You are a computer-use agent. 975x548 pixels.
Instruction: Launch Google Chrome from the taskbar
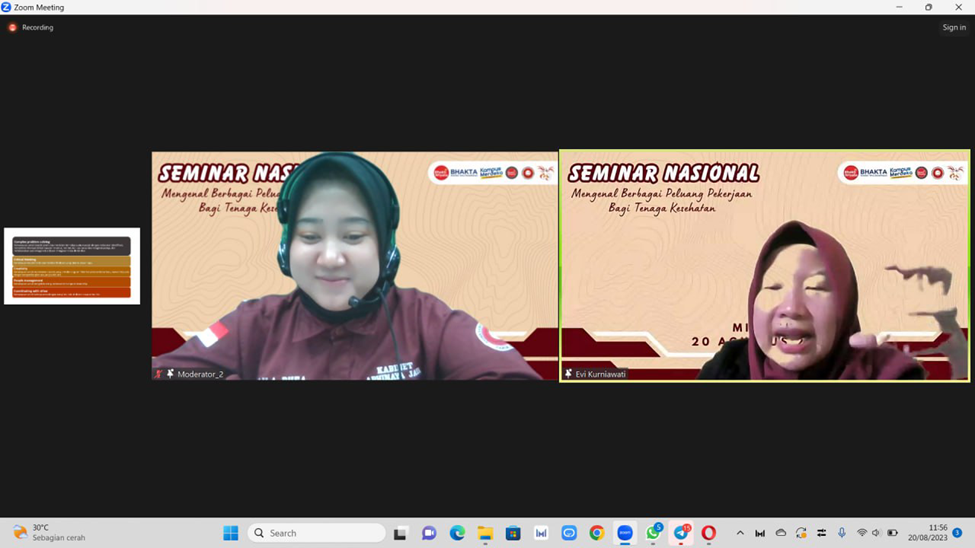pos(597,533)
